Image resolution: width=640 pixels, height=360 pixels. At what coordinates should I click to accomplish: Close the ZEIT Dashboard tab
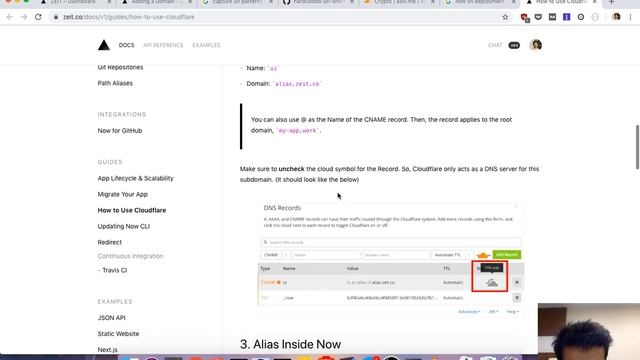click(x=109, y=2)
